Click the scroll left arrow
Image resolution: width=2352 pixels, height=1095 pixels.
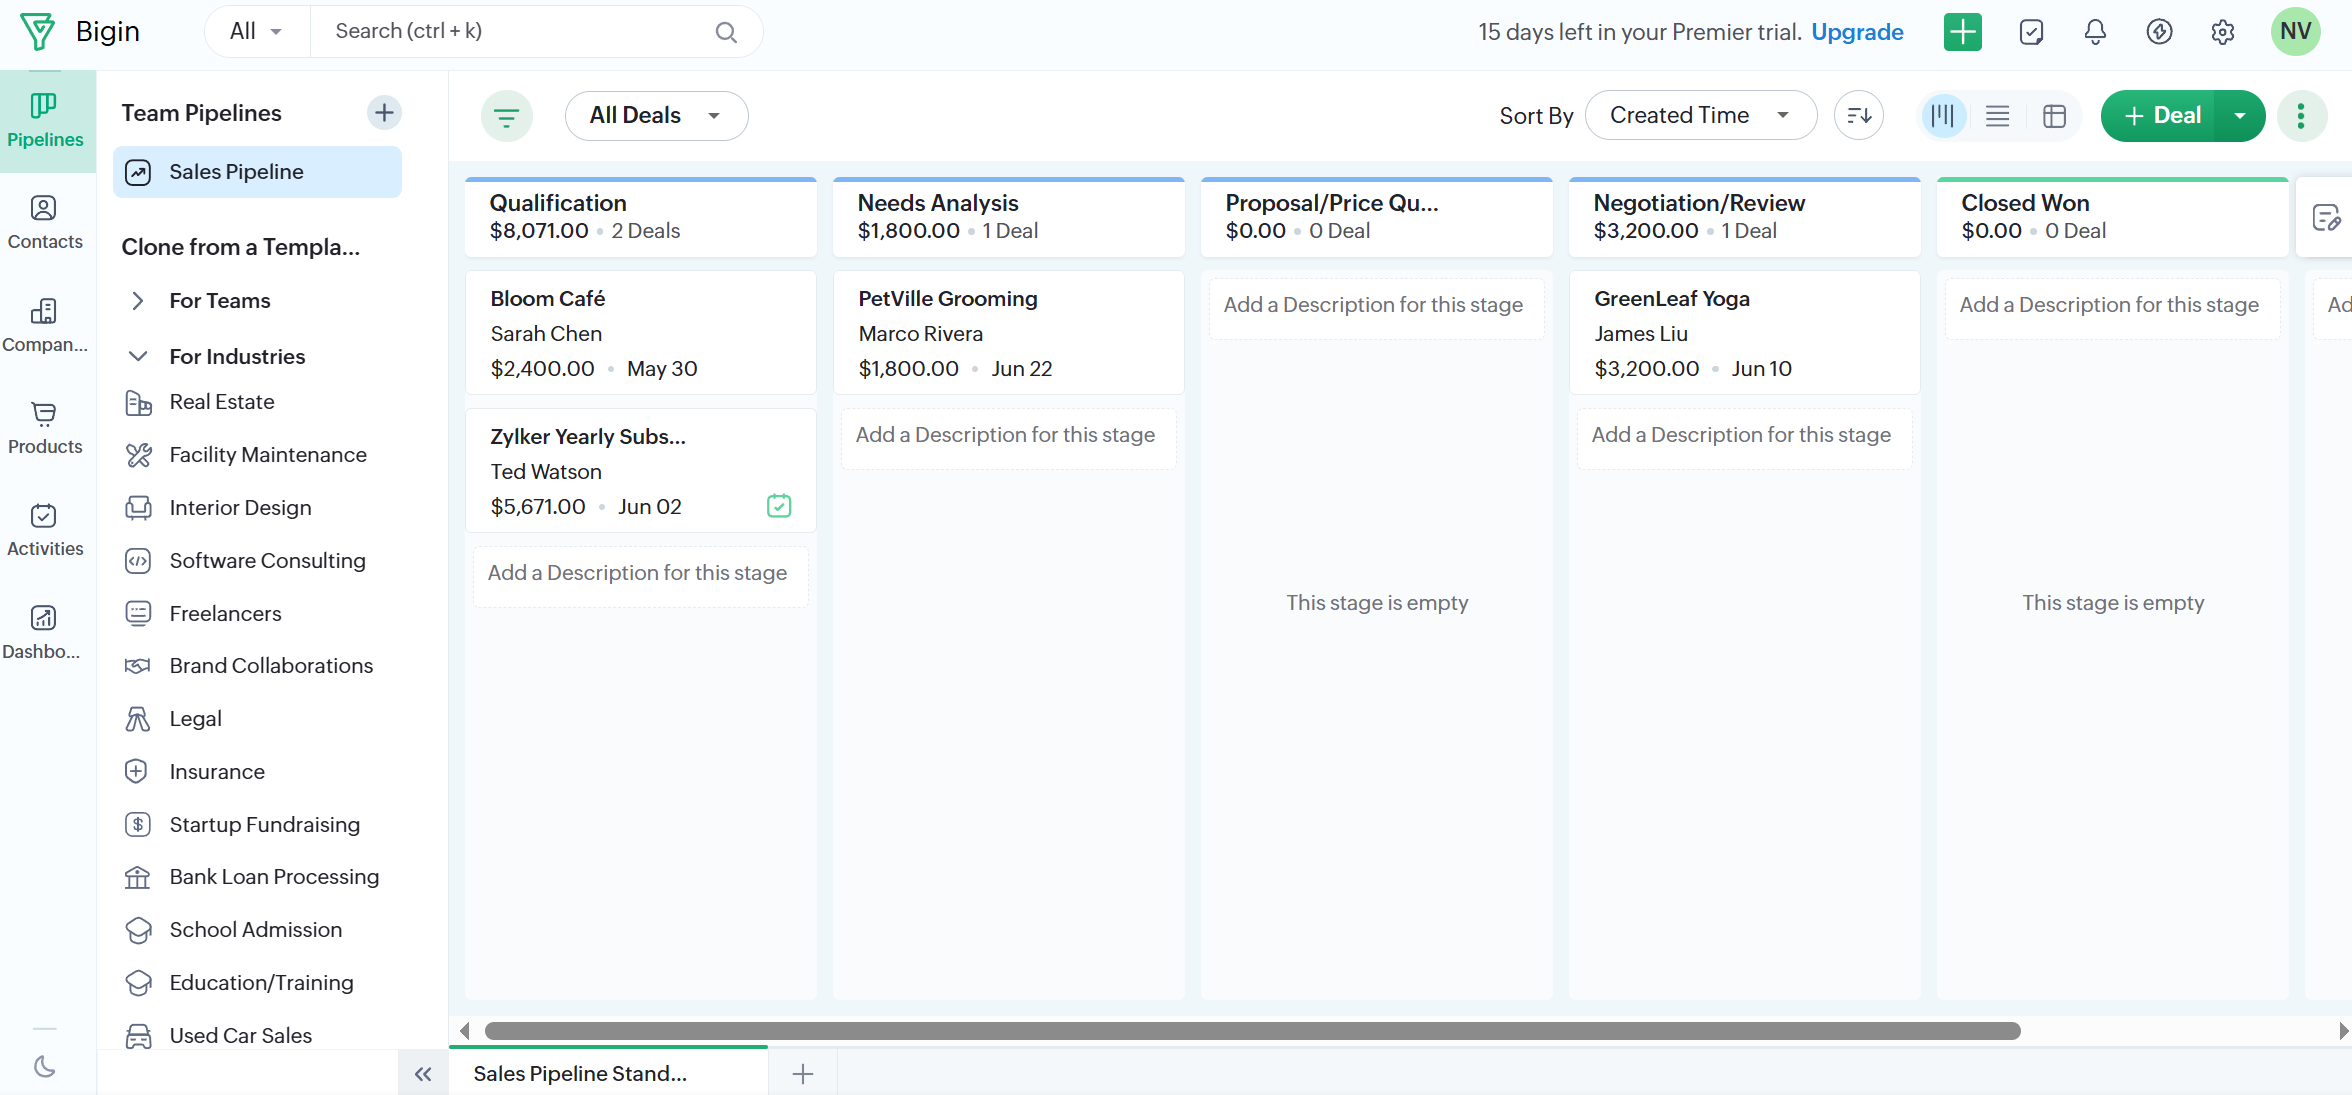pos(464,1031)
